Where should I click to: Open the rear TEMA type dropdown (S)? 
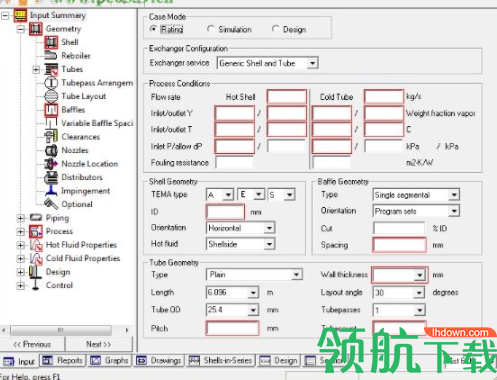click(290, 195)
